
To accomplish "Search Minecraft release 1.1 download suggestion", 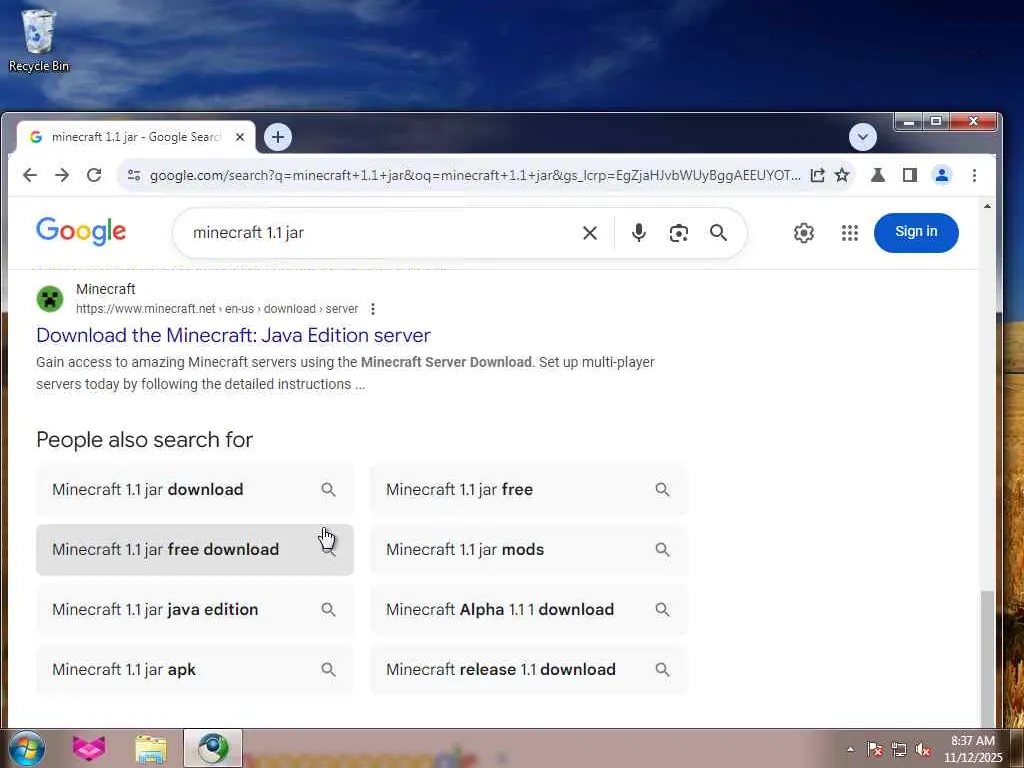I will pyautogui.click(x=528, y=670).
